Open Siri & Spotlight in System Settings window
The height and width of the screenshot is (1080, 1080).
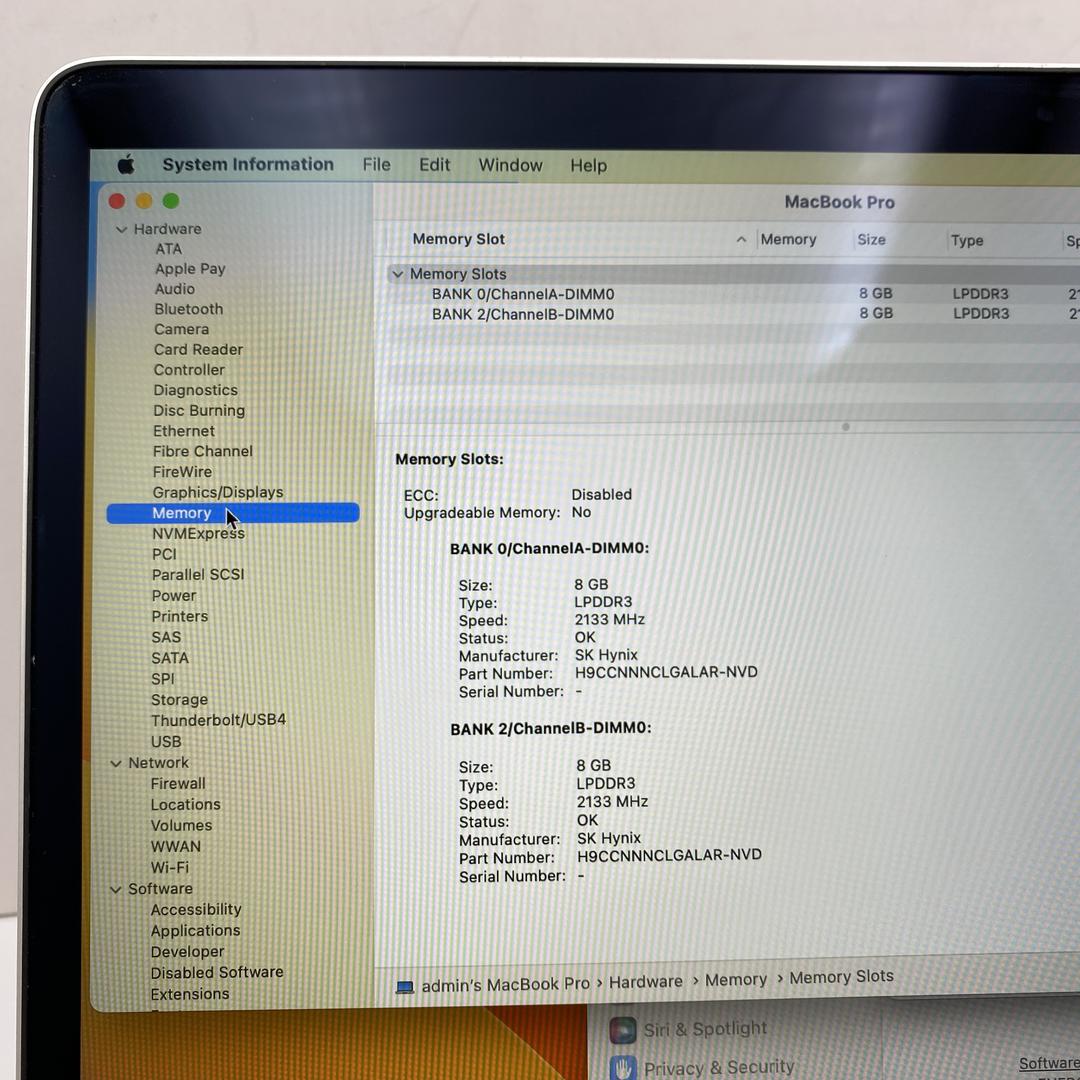tap(705, 1029)
